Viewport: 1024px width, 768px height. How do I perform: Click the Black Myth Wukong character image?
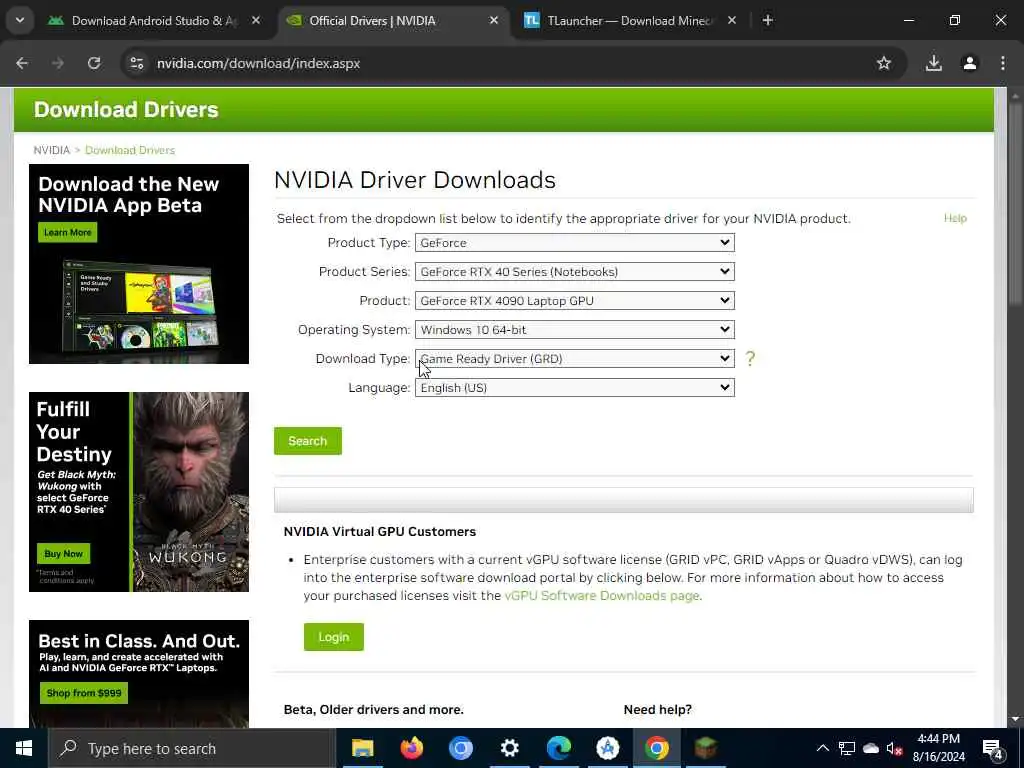[x=190, y=492]
